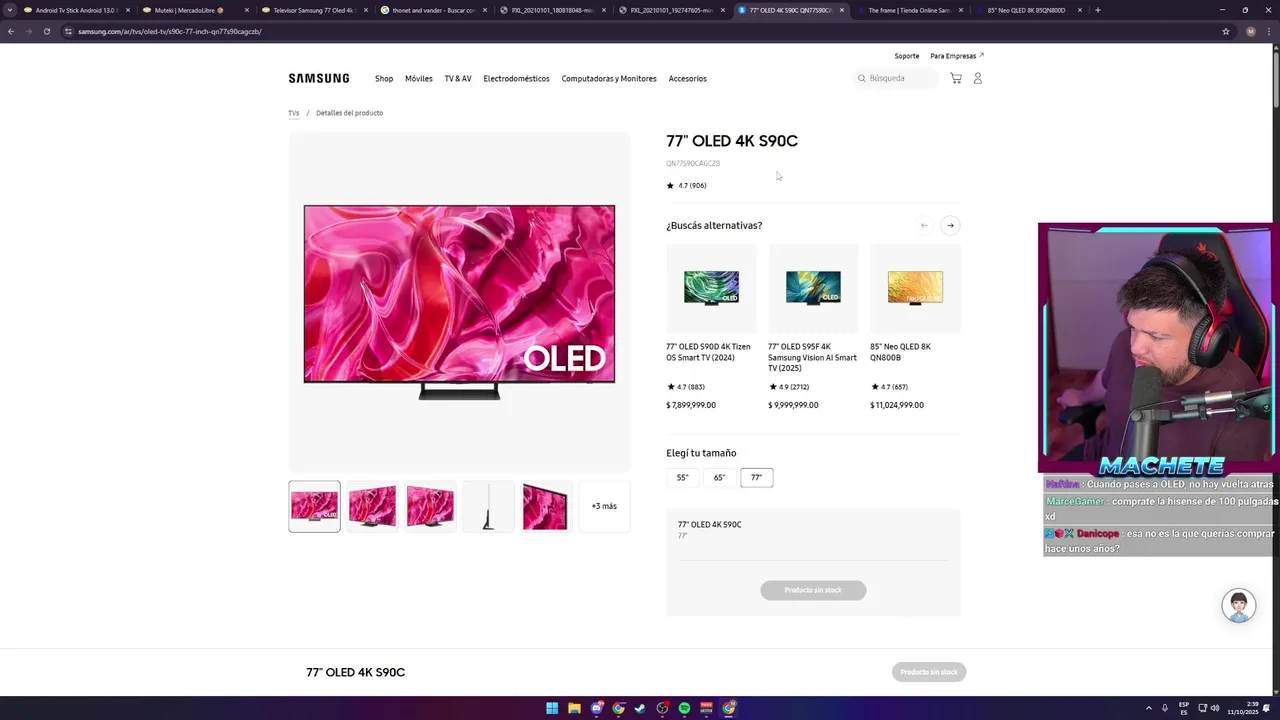Click the search magnifier icon
This screenshot has width=1280, height=720.
(x=861, y=78)
